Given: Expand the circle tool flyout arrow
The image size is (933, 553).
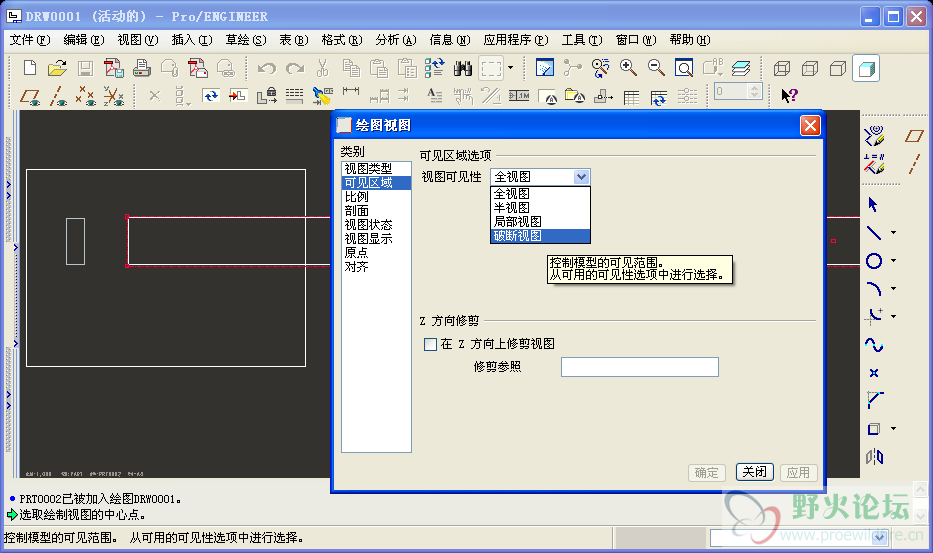Looking at the screenshot, I should pyautogui.click(x=893, y=261).
